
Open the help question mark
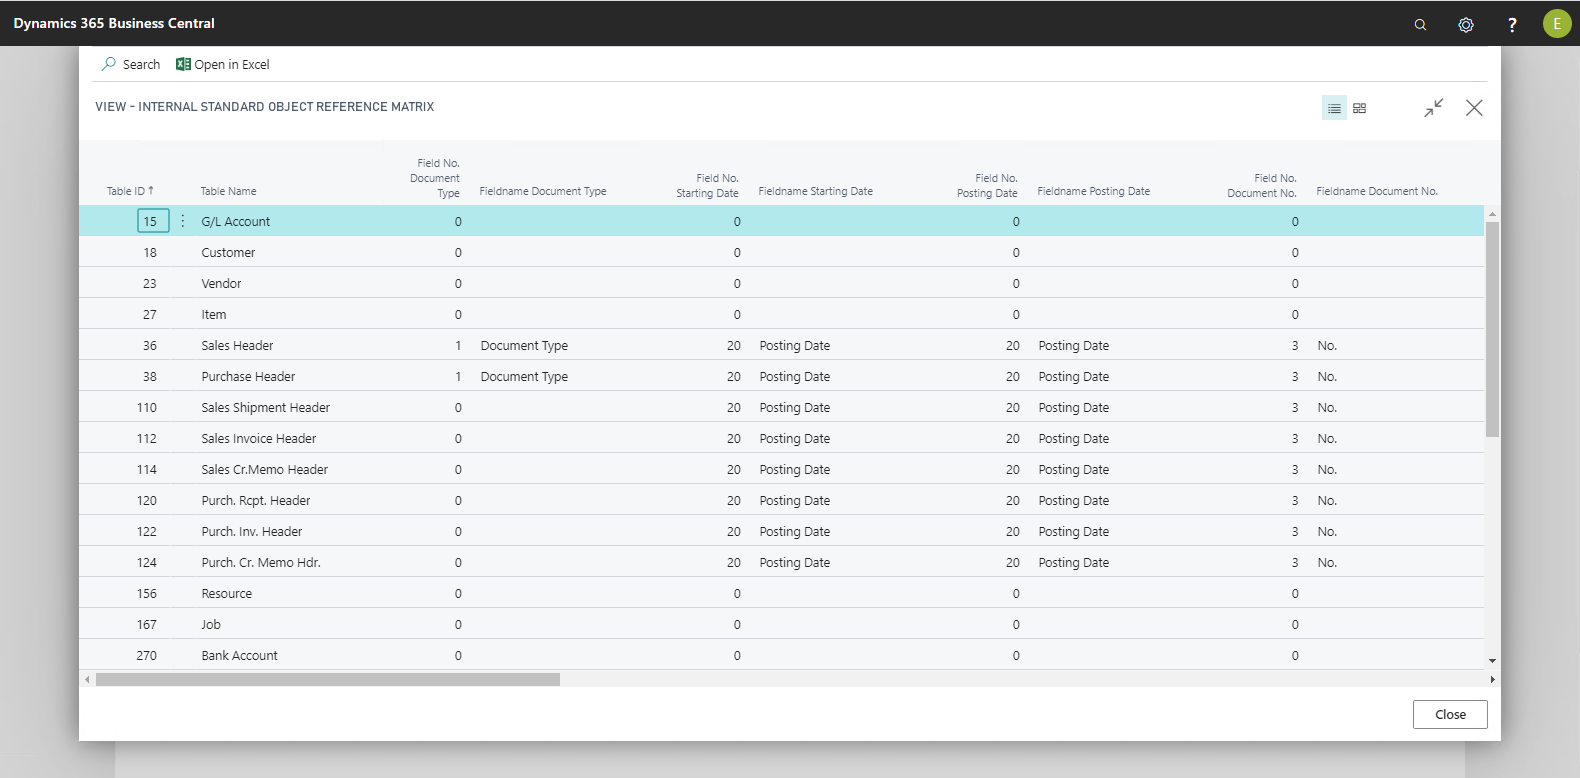pos(1512,24)
